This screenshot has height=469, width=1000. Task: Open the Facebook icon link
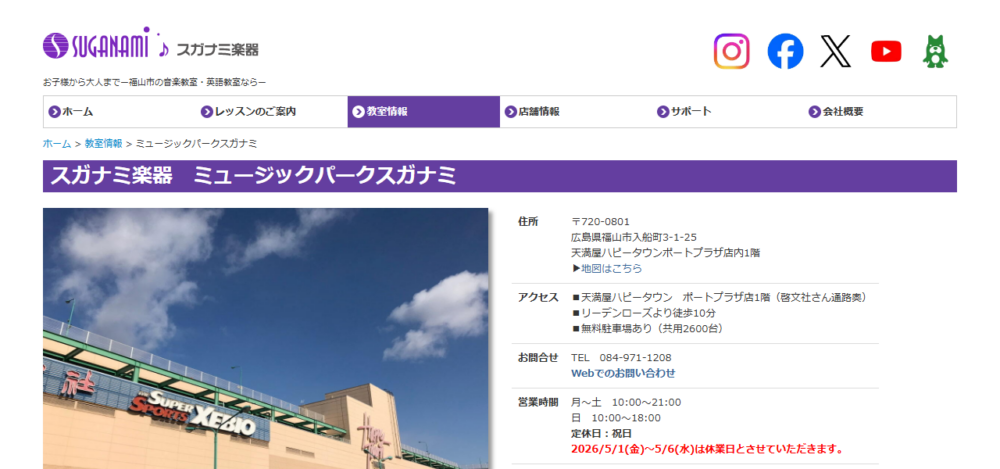[x=785, y=51]
